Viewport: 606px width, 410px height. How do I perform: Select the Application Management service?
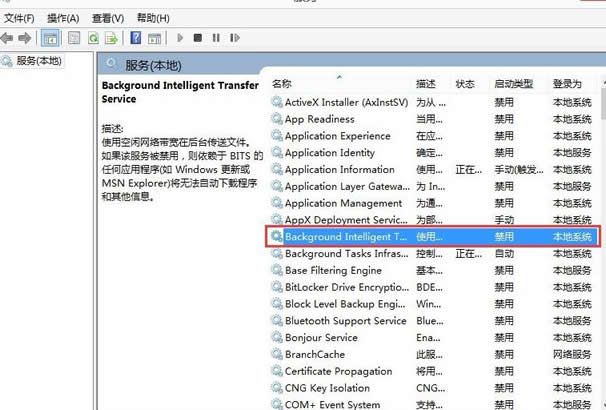[x=431, y=203]
